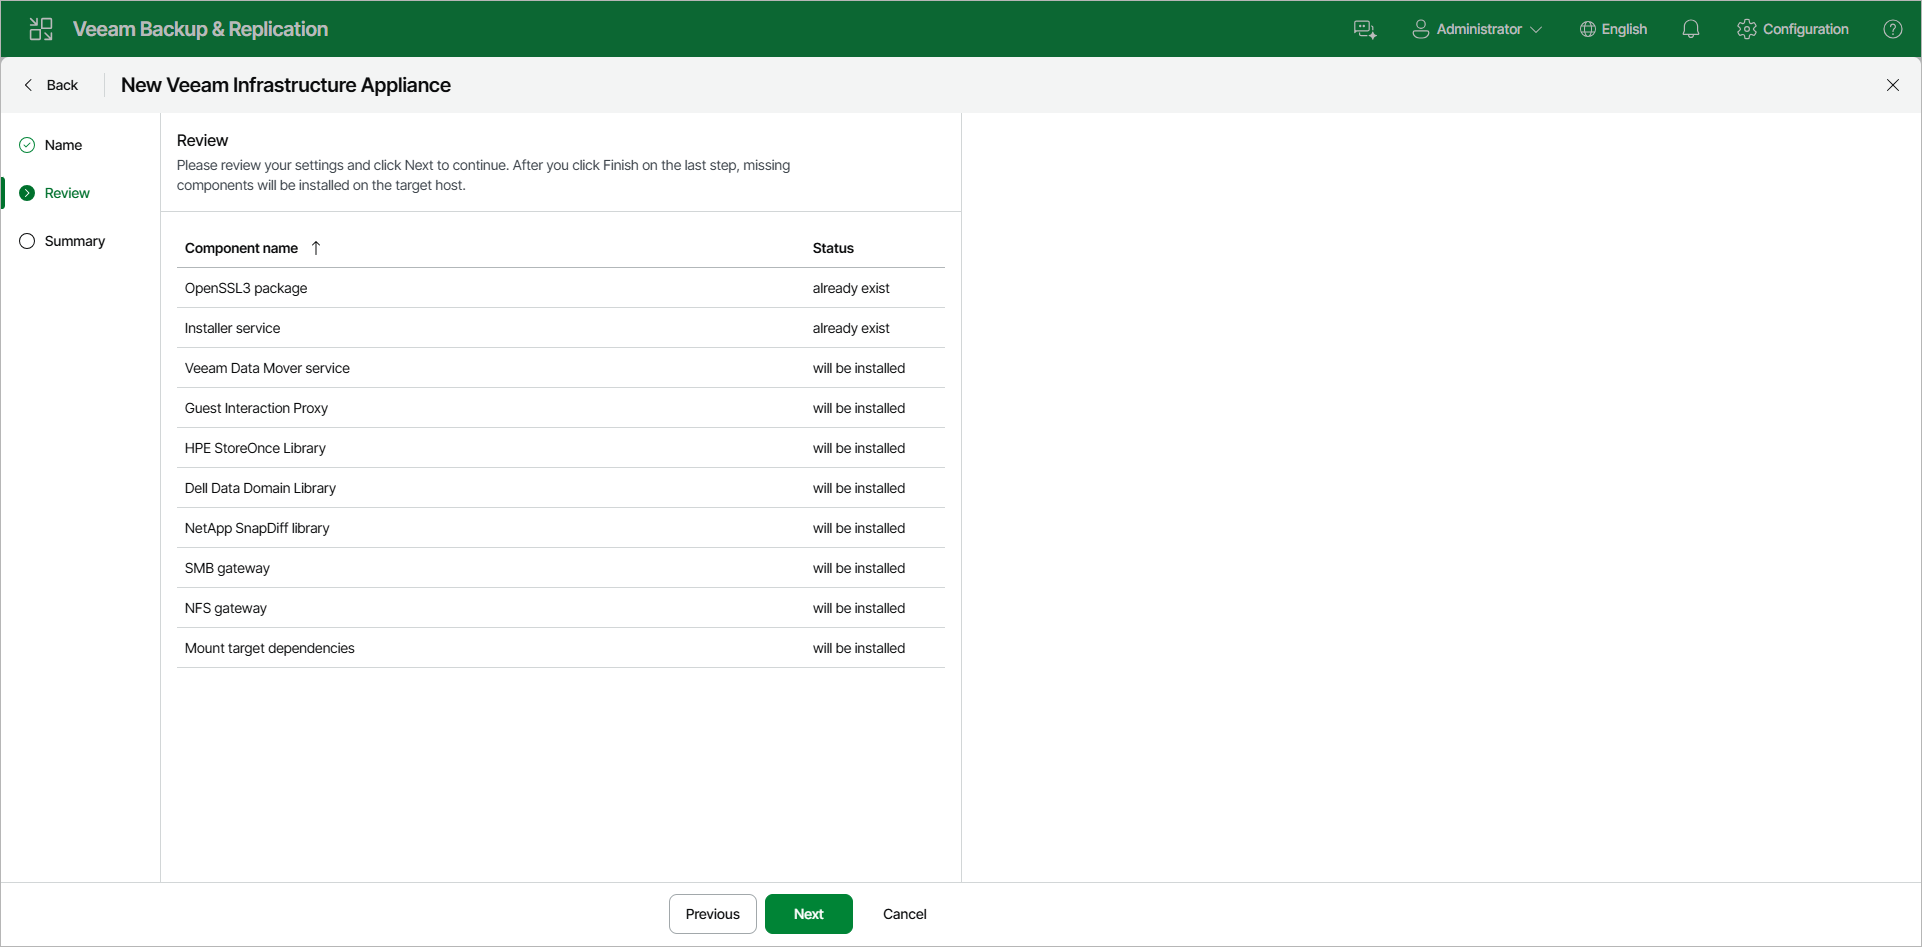The width and height of the screenshot is (1922, 947).
Task: Click the empty circle icon beside Summary
Action: [27, 241]
